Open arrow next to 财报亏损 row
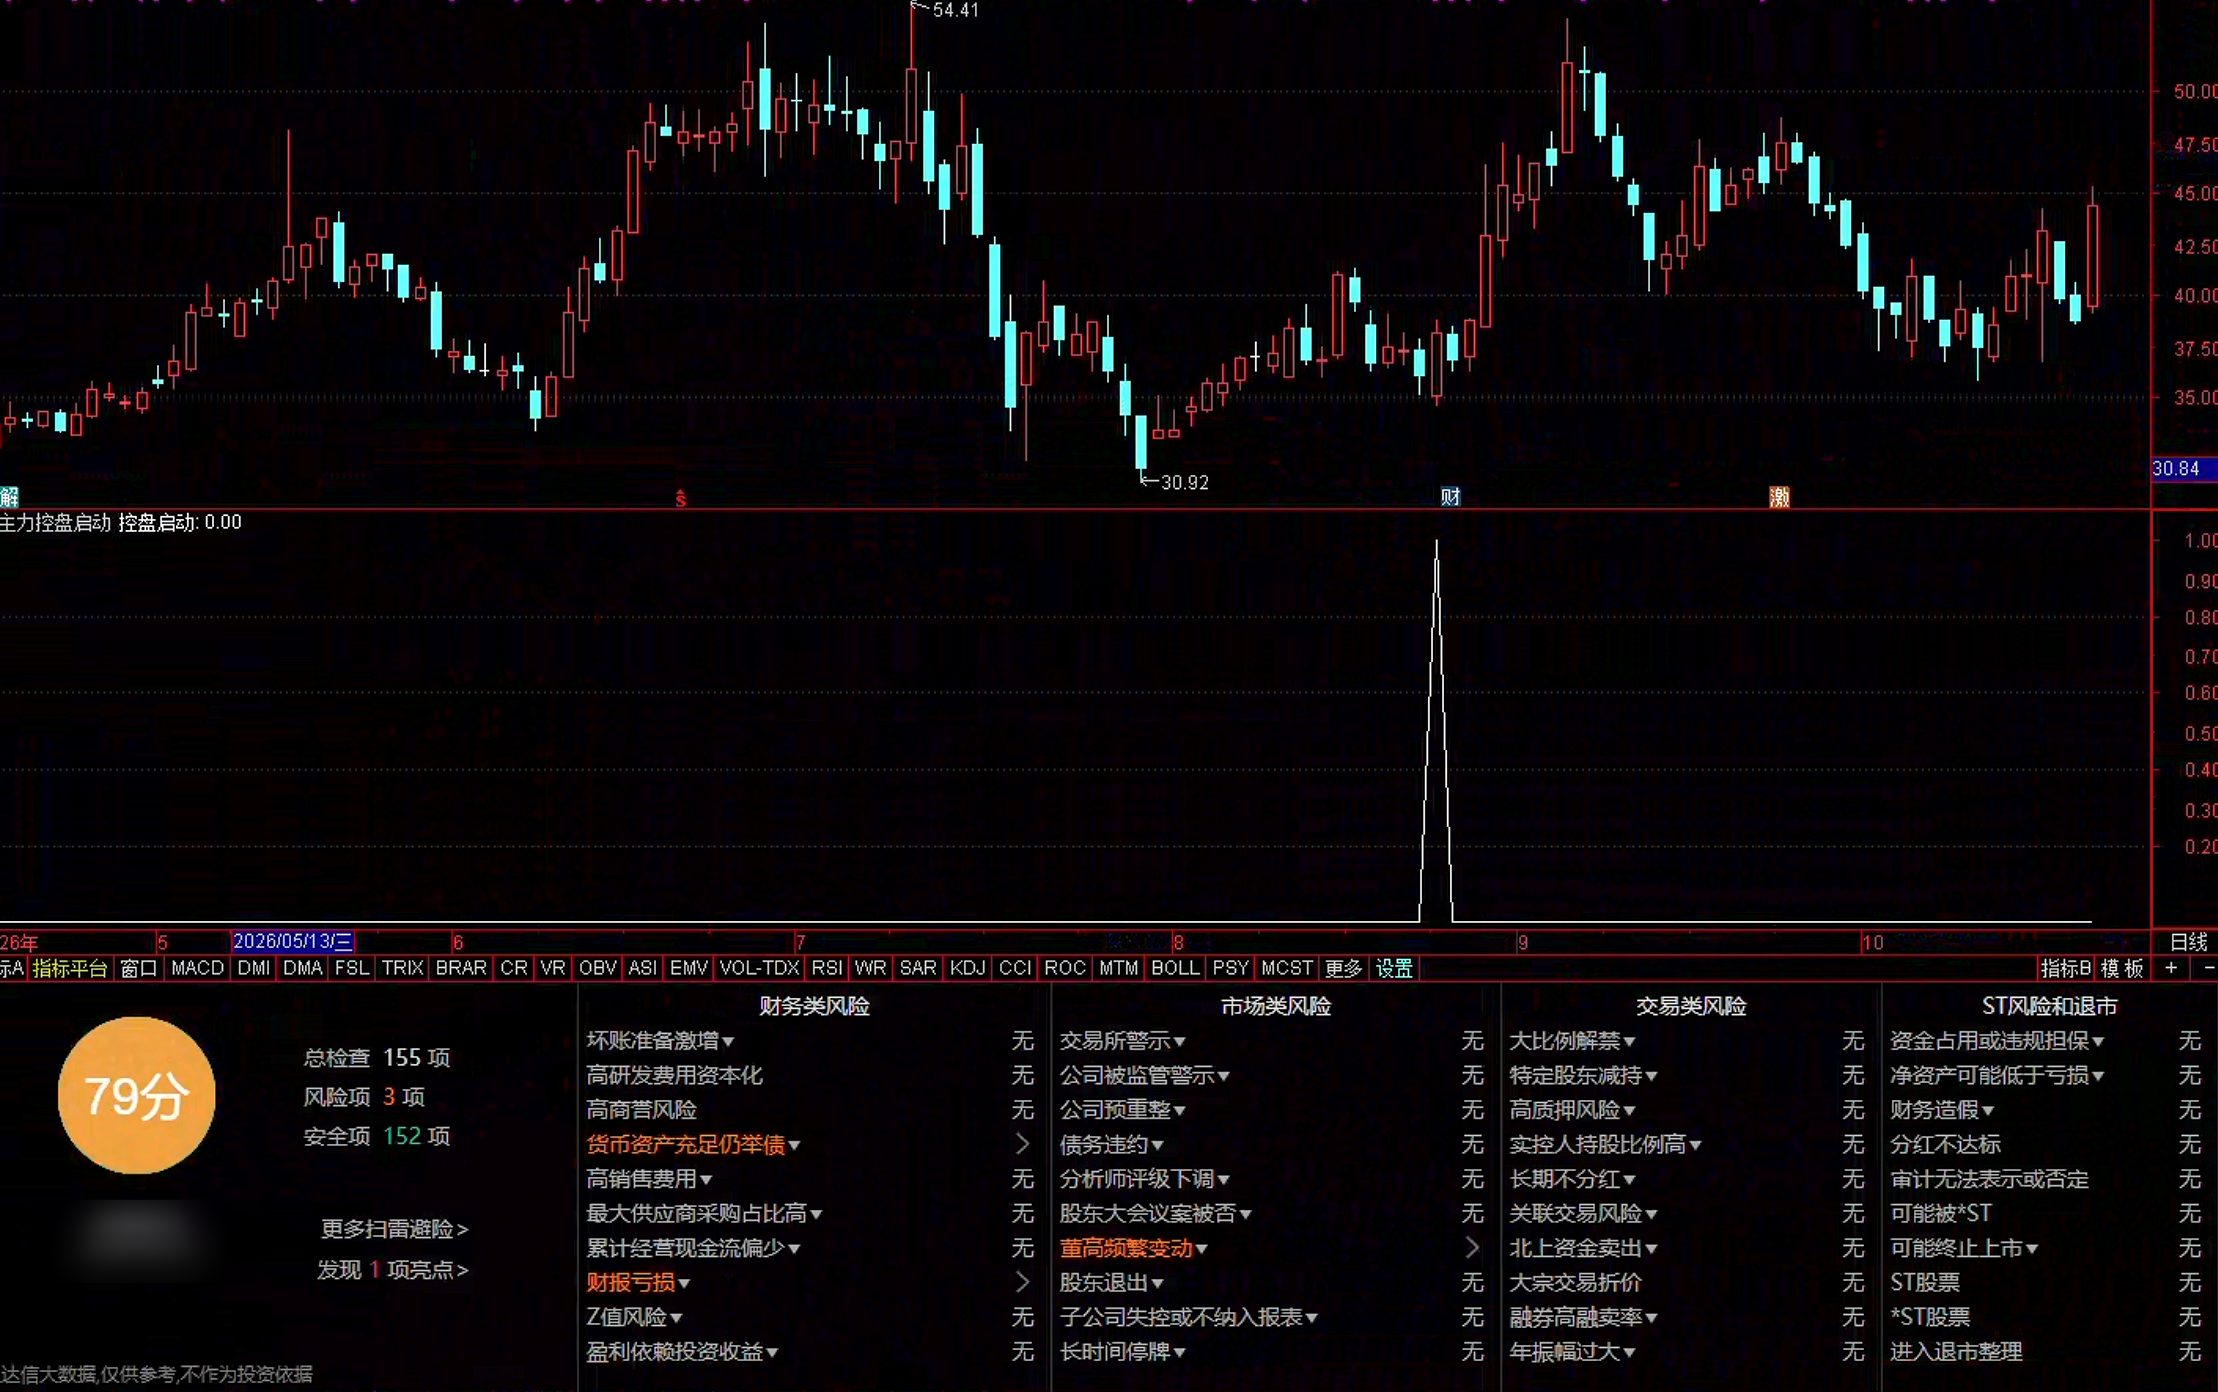The height and width of the screenshot is (1392, 2218). (x=1022, y=1281)
